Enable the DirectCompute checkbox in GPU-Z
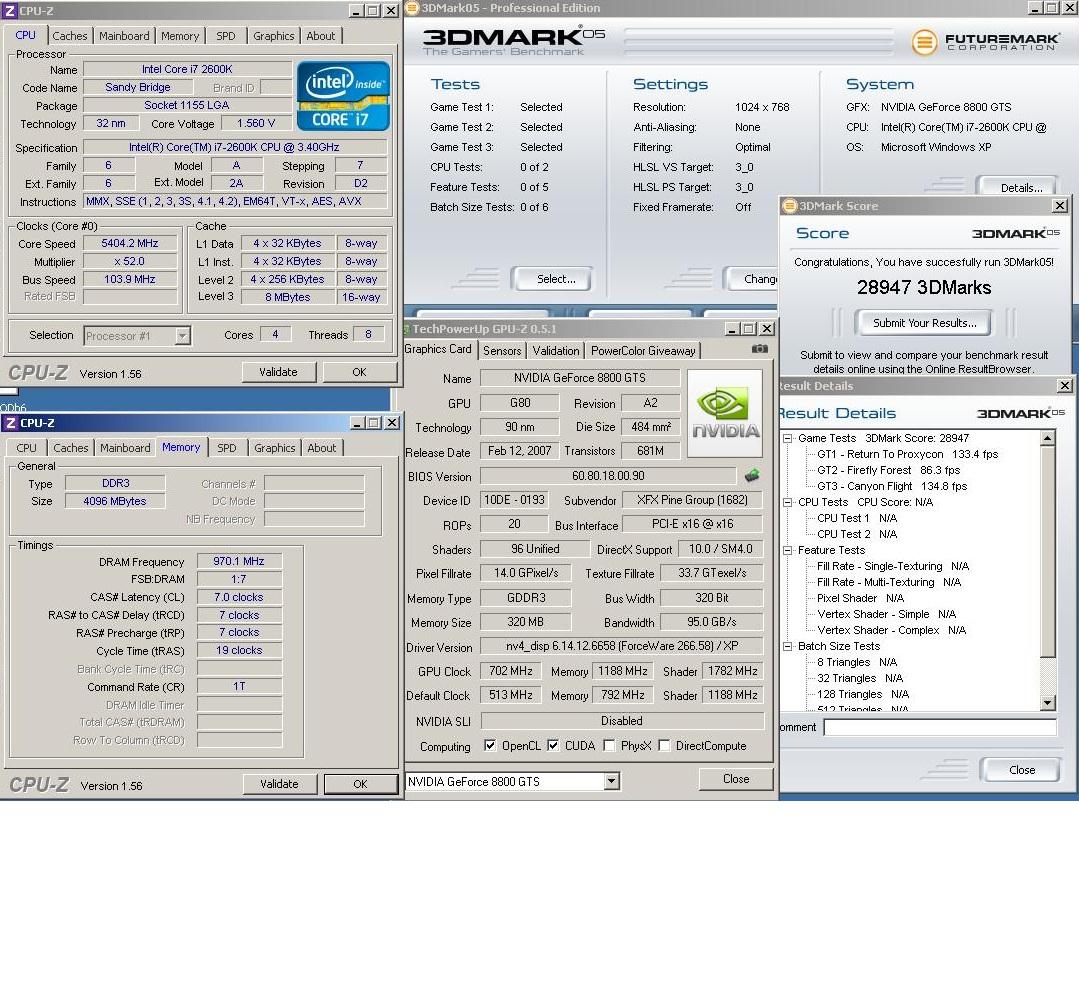This screenshot has width=1079, height=989. 664,745
